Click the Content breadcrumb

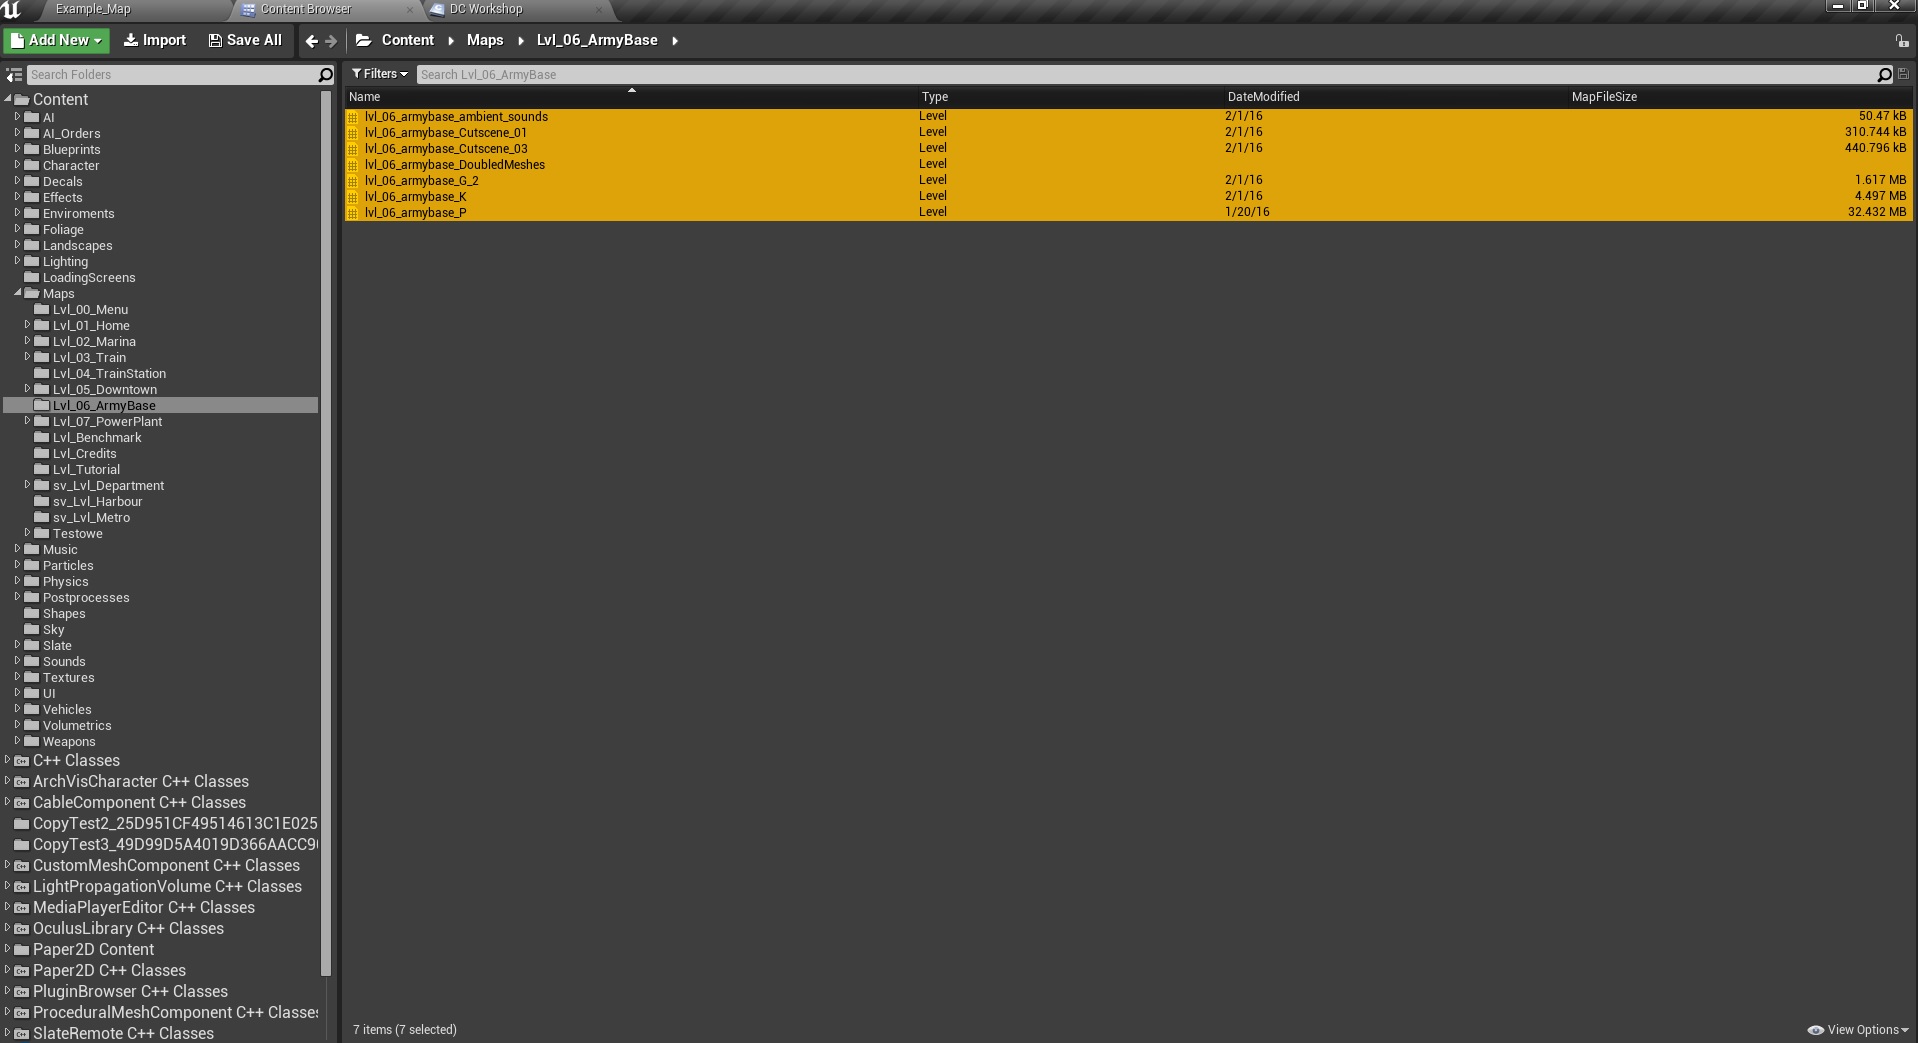pos(408,41)
